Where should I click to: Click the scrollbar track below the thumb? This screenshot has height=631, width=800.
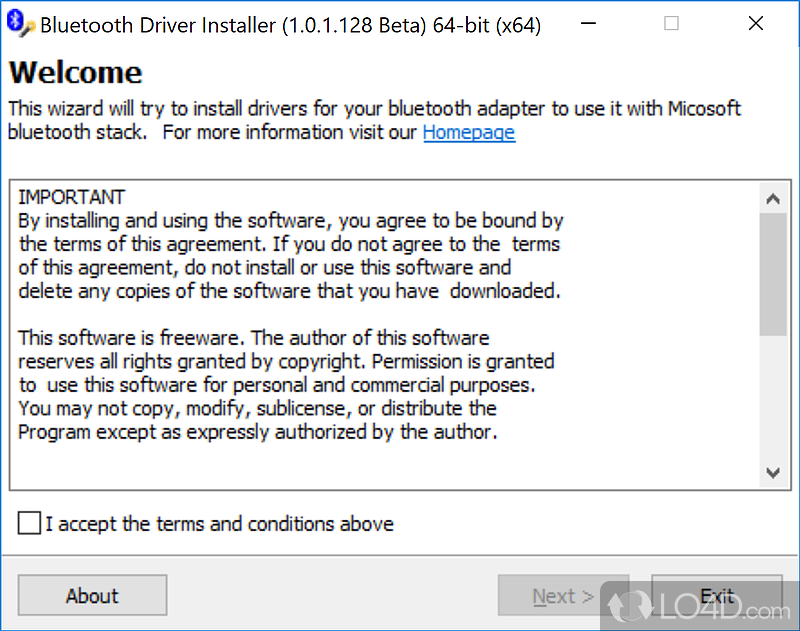(x=772, y=400)
